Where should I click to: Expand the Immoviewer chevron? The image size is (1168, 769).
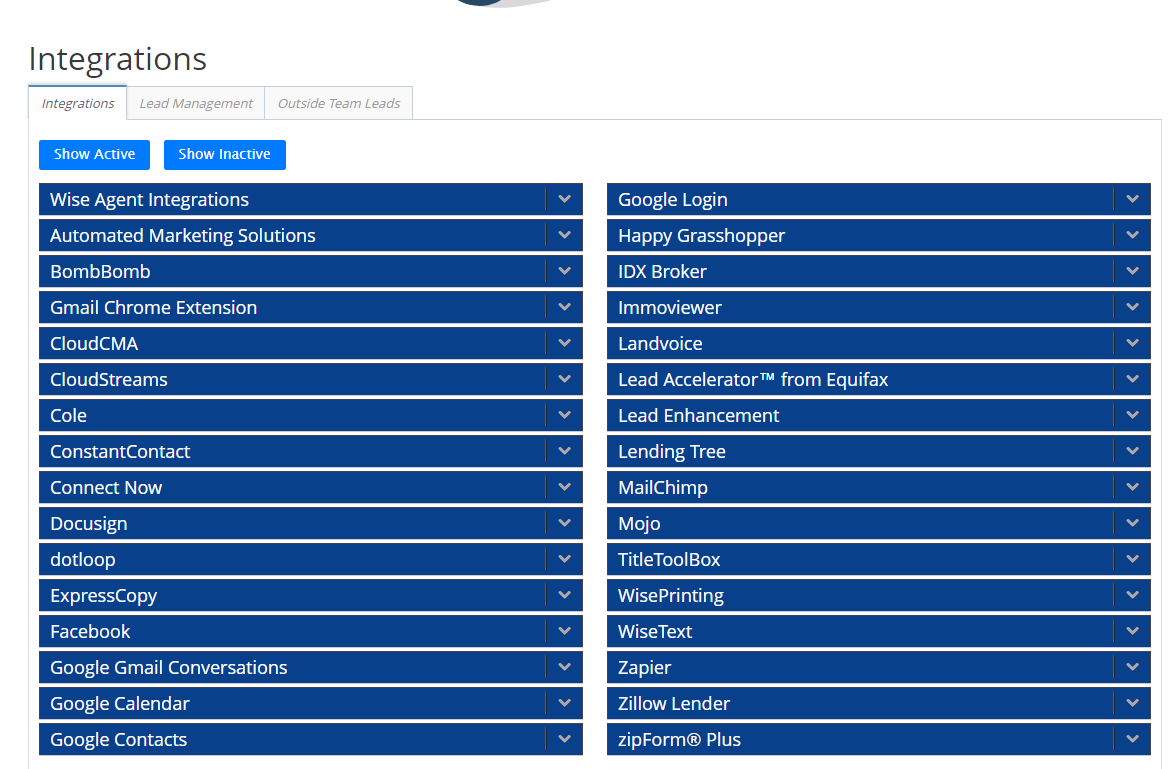1133,307
